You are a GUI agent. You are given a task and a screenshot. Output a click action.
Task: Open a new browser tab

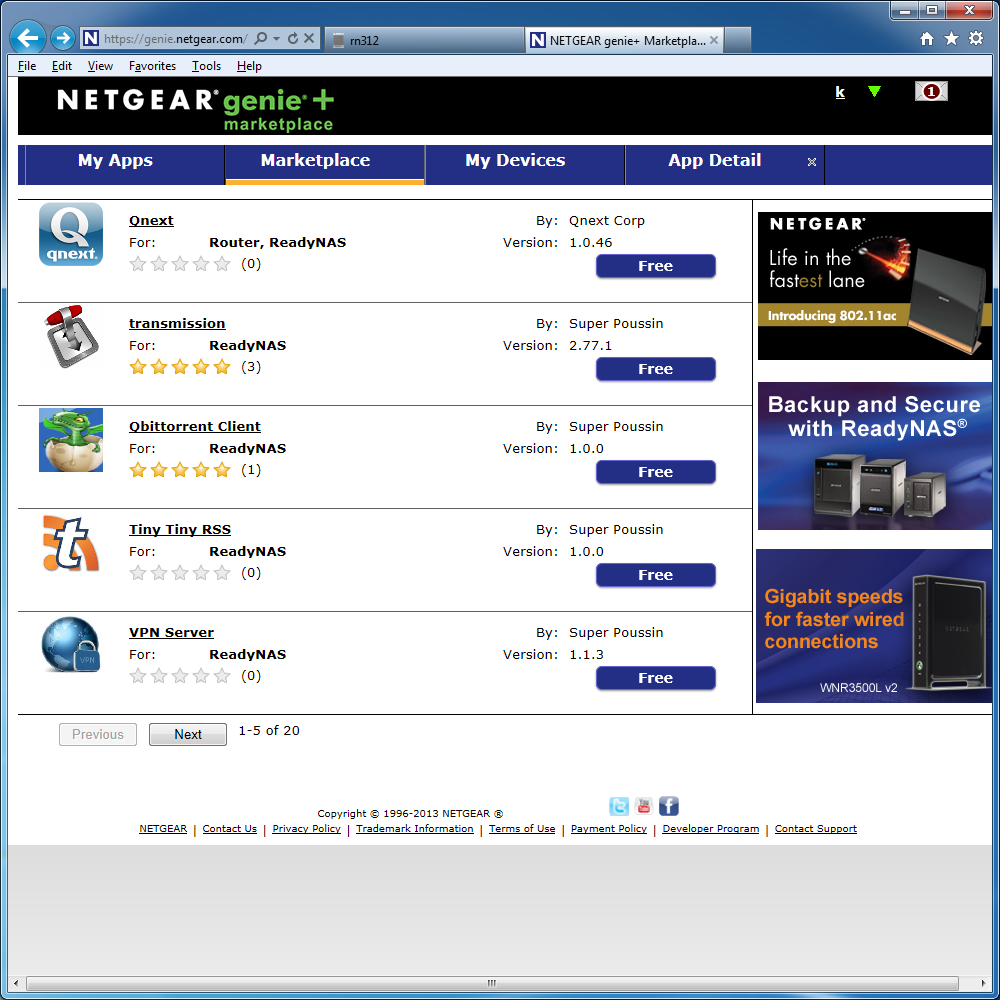(x=738, y=40)
